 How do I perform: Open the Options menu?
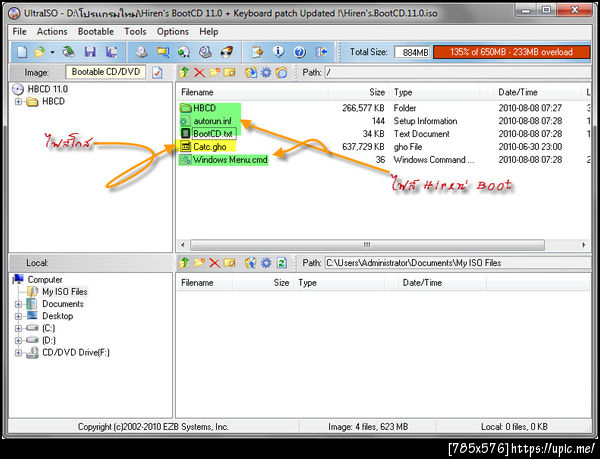[173, 32]
